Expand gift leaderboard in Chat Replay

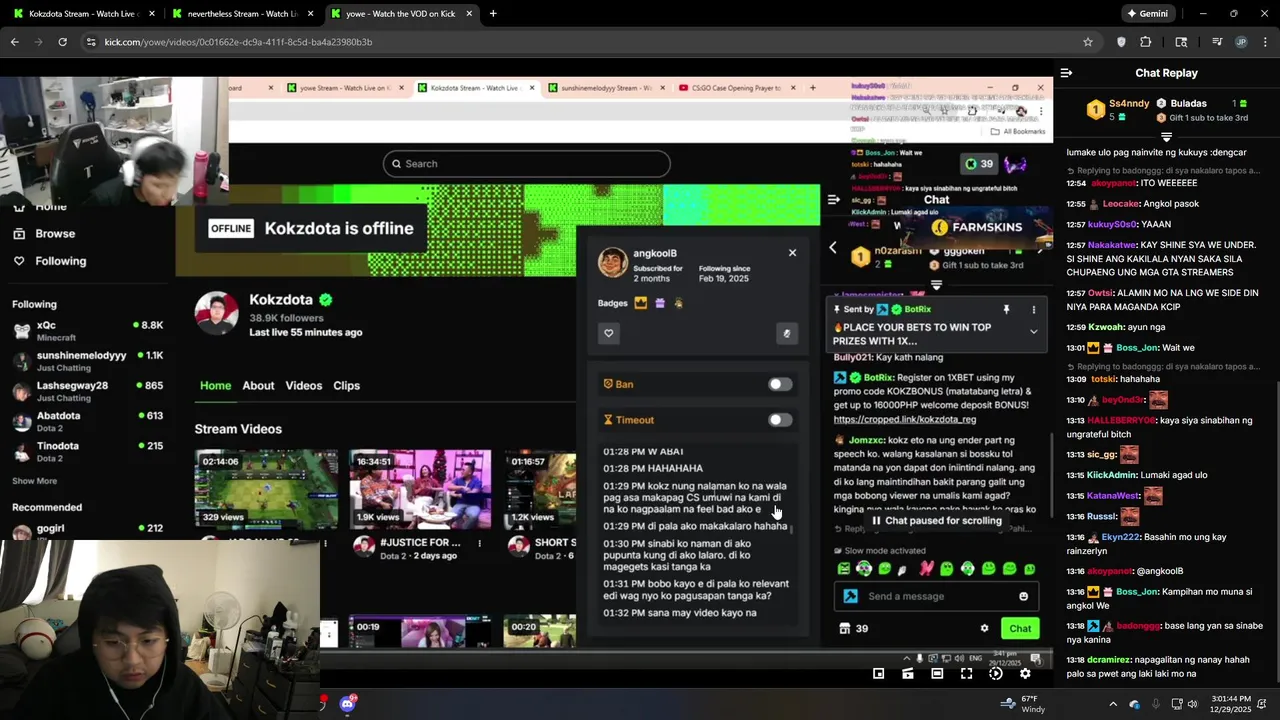(x=1166, y=137)
